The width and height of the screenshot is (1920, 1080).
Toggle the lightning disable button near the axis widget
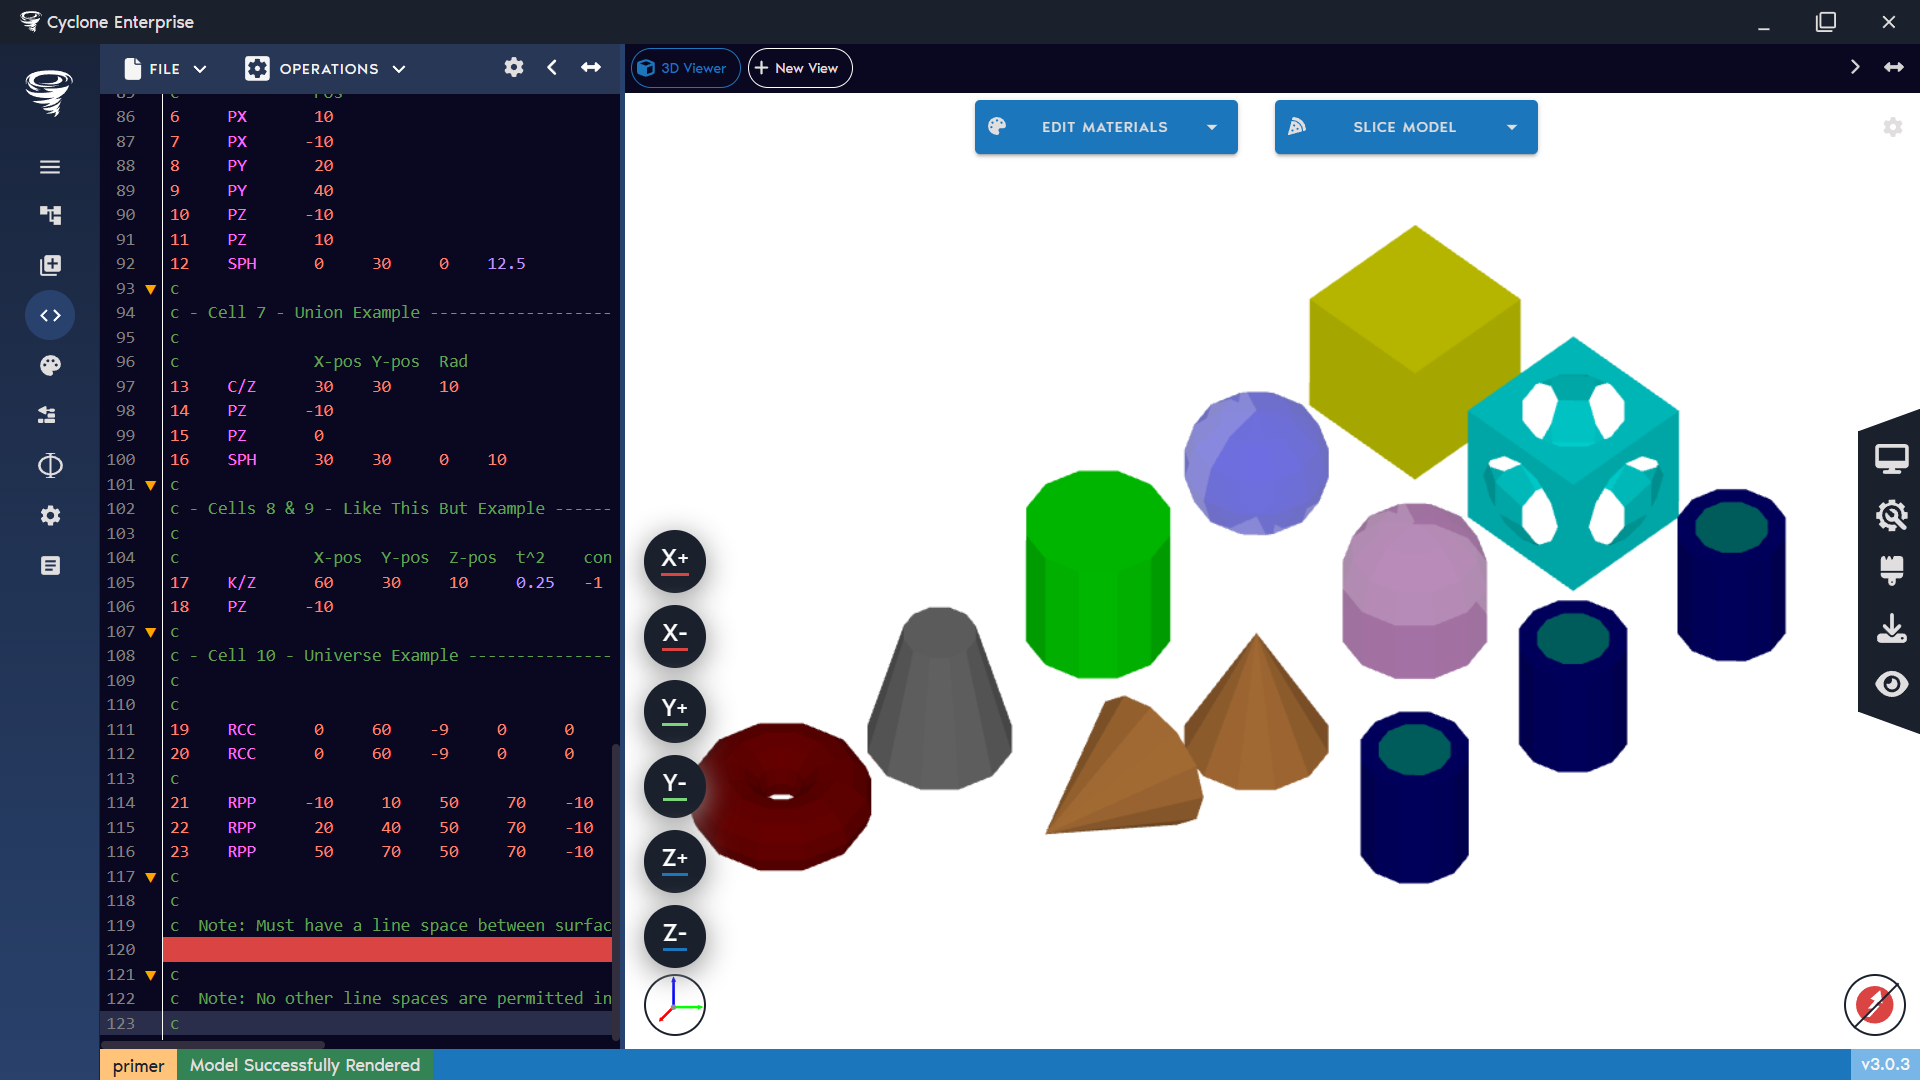click(1875, 1005)
